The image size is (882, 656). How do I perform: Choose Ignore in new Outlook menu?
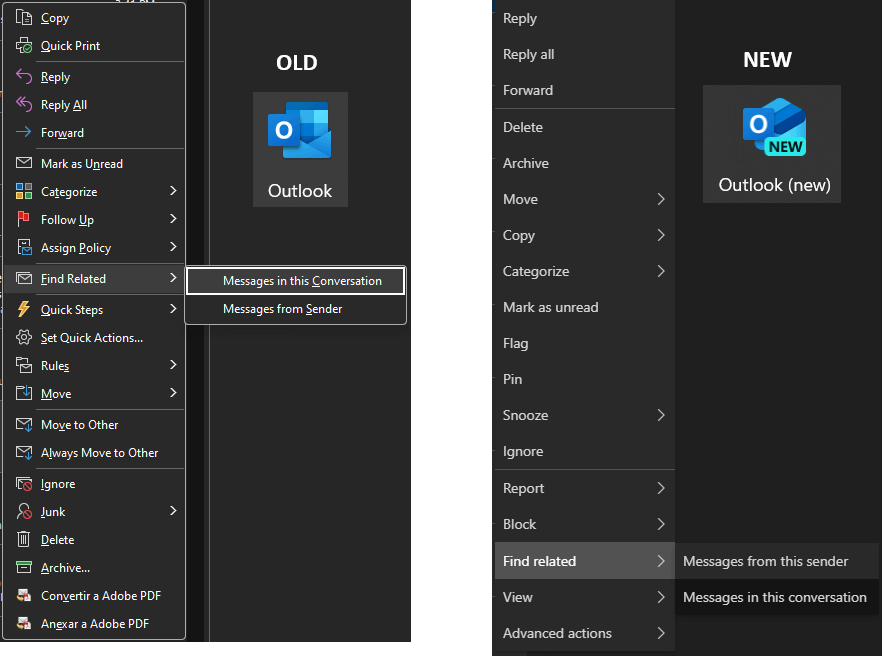(584, 451)
